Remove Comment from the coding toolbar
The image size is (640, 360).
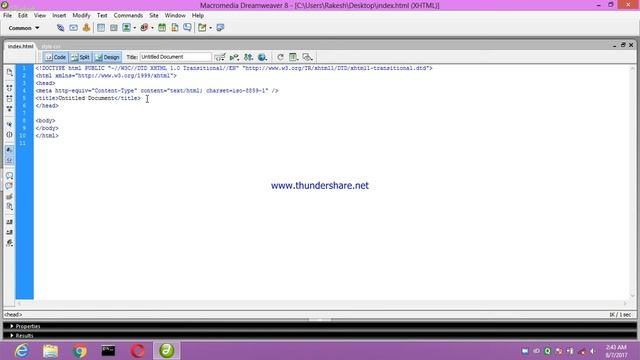coord(9,186)
